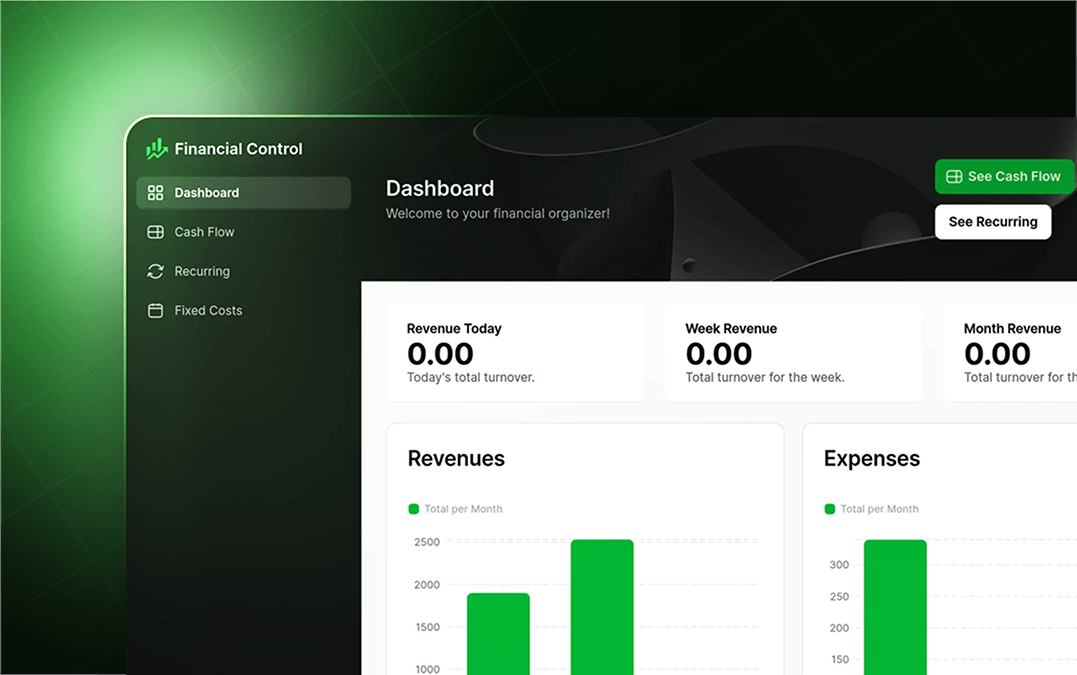This screenshot has height=675, width=1077.
Task: Click the Fixed Costs calendar icon
Action: pos(155,311)
